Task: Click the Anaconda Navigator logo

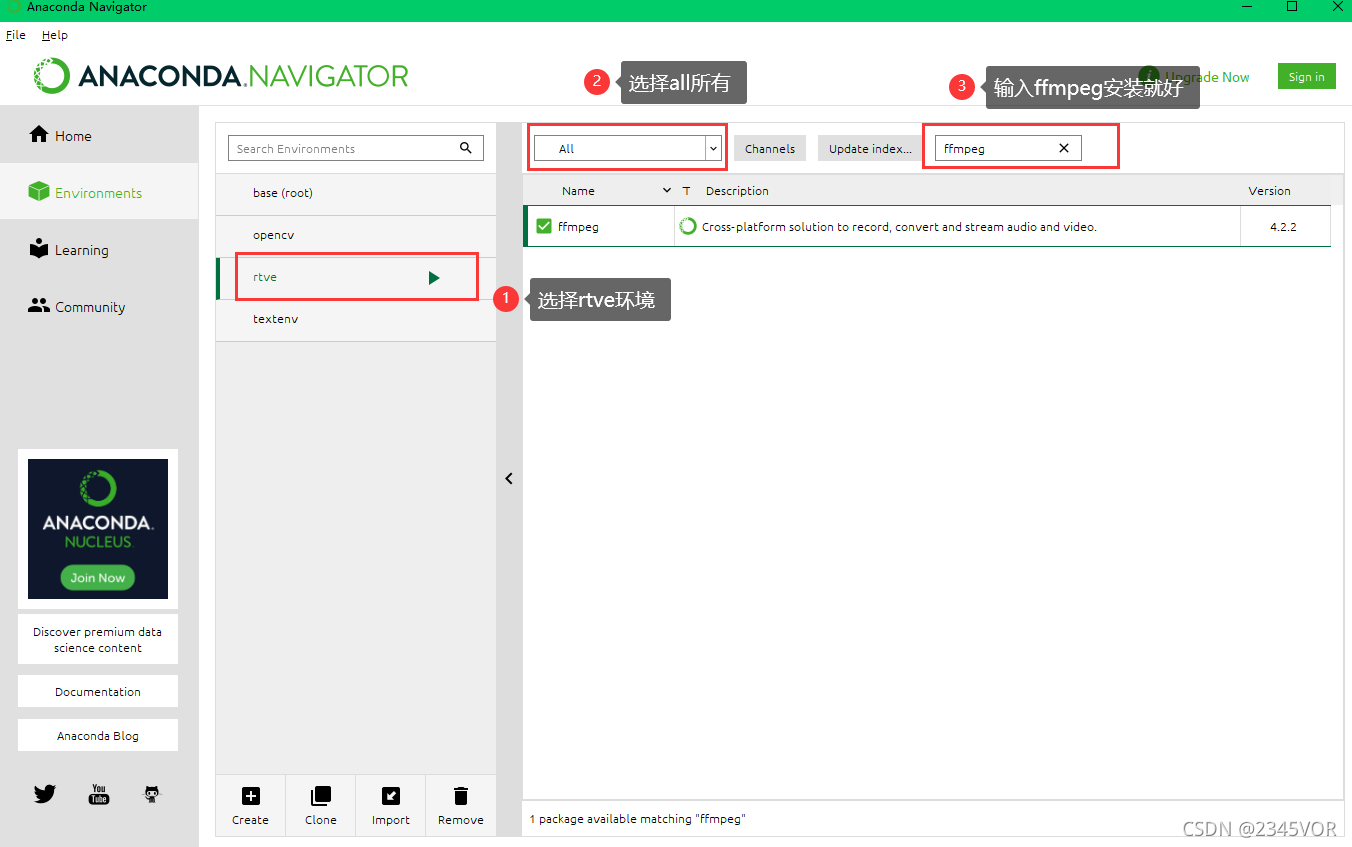Action: coord(220,76)
